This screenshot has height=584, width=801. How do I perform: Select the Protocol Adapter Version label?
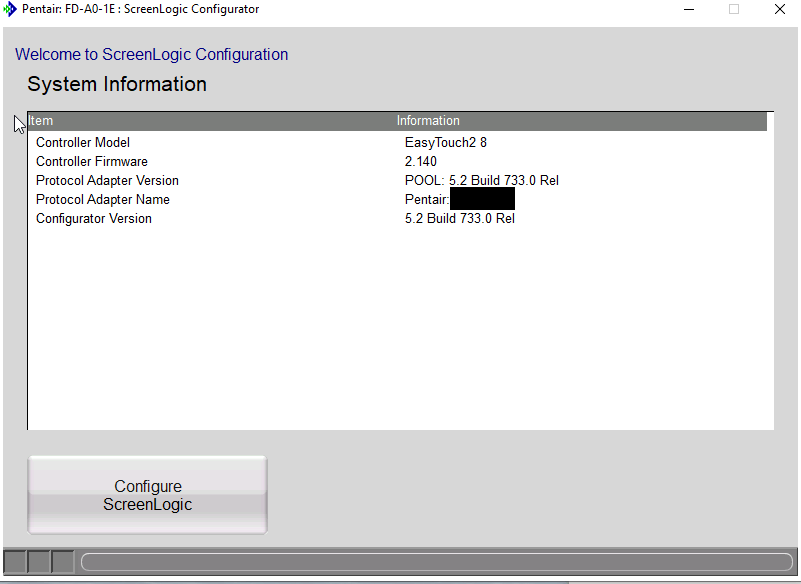107,180
